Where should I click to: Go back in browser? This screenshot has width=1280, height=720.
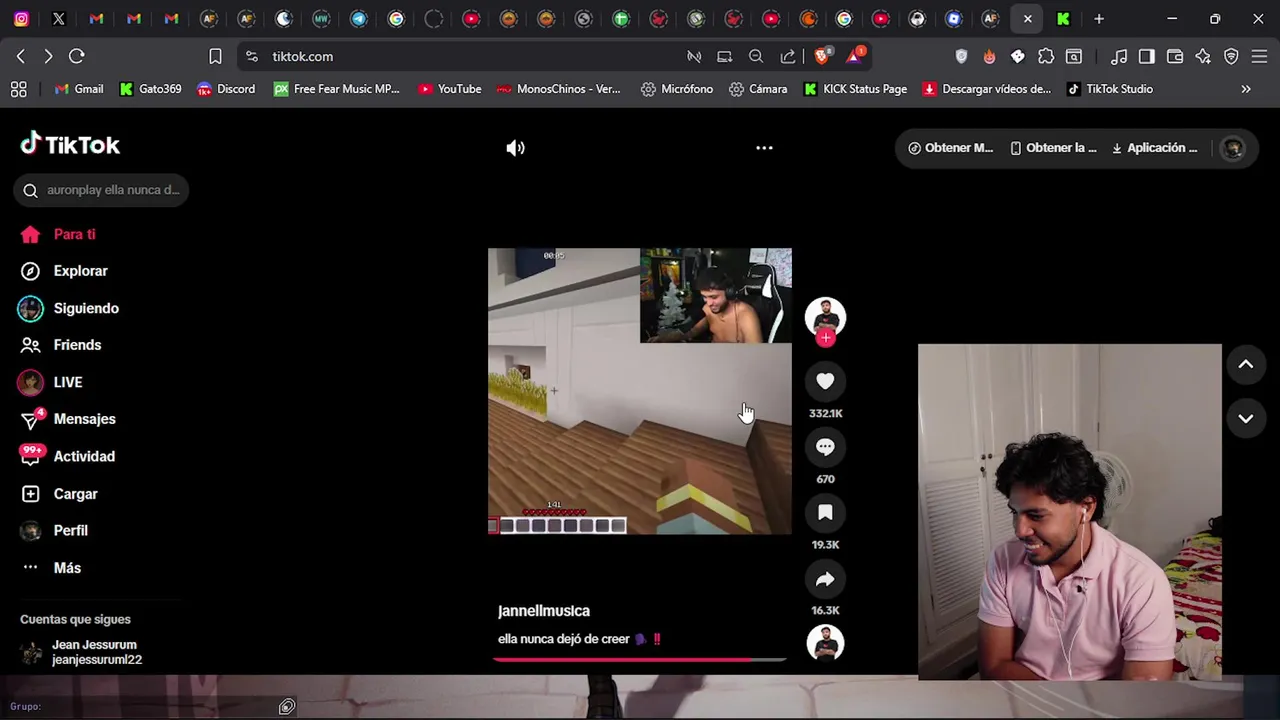(21, 56)
